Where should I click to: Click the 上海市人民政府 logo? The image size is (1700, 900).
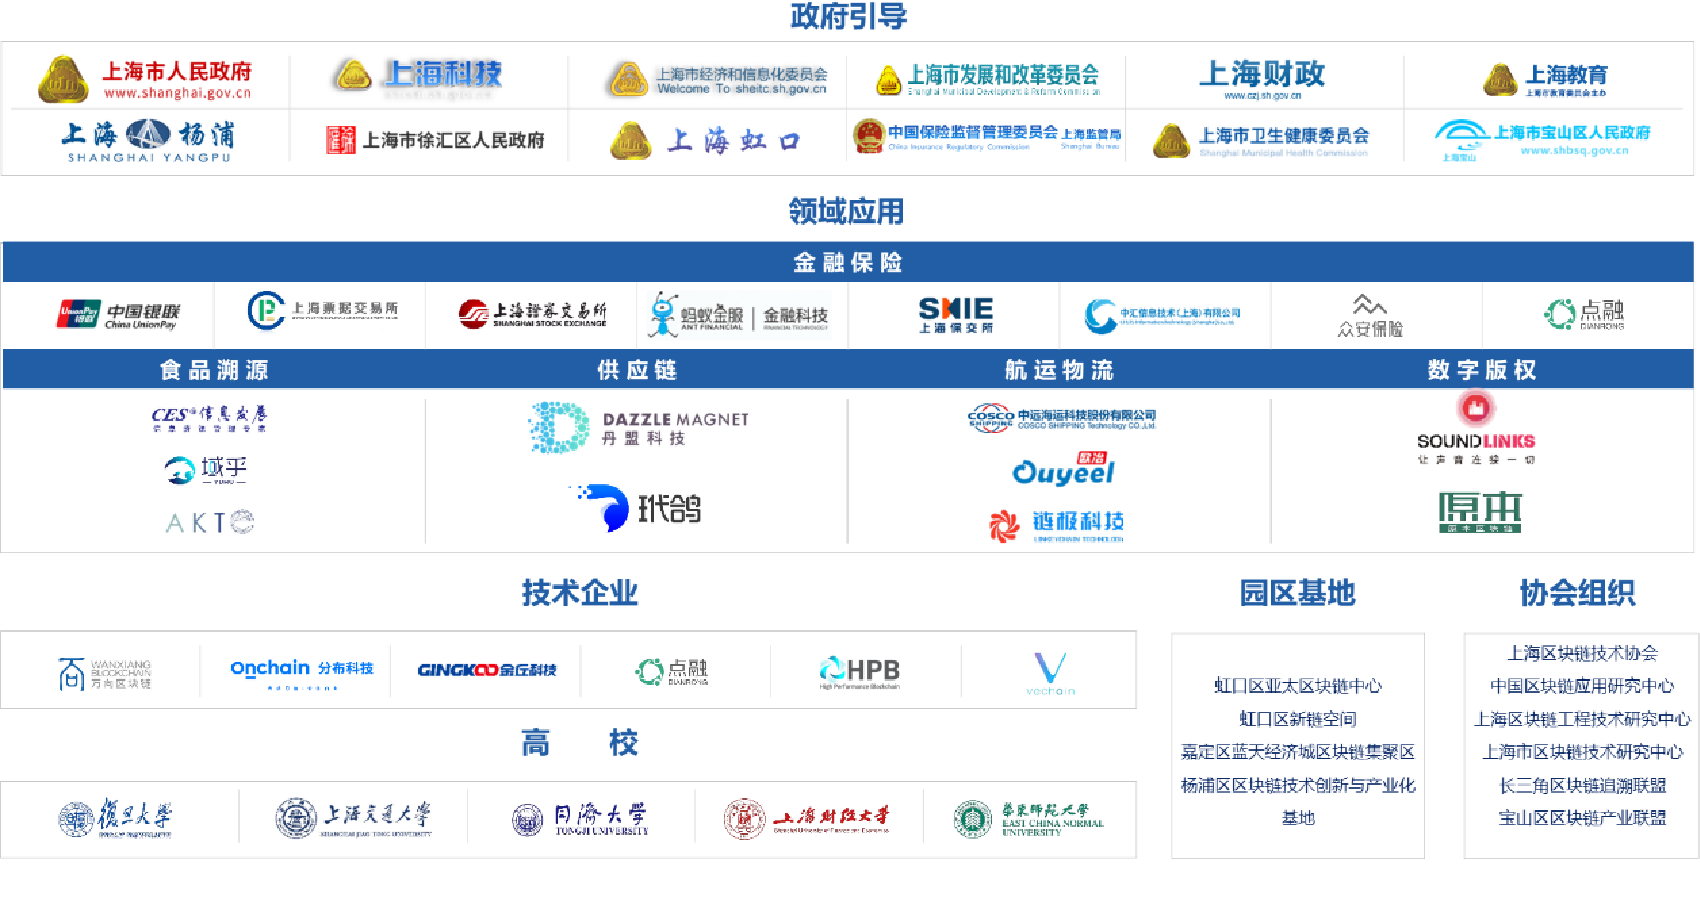(x=145, y=79)
